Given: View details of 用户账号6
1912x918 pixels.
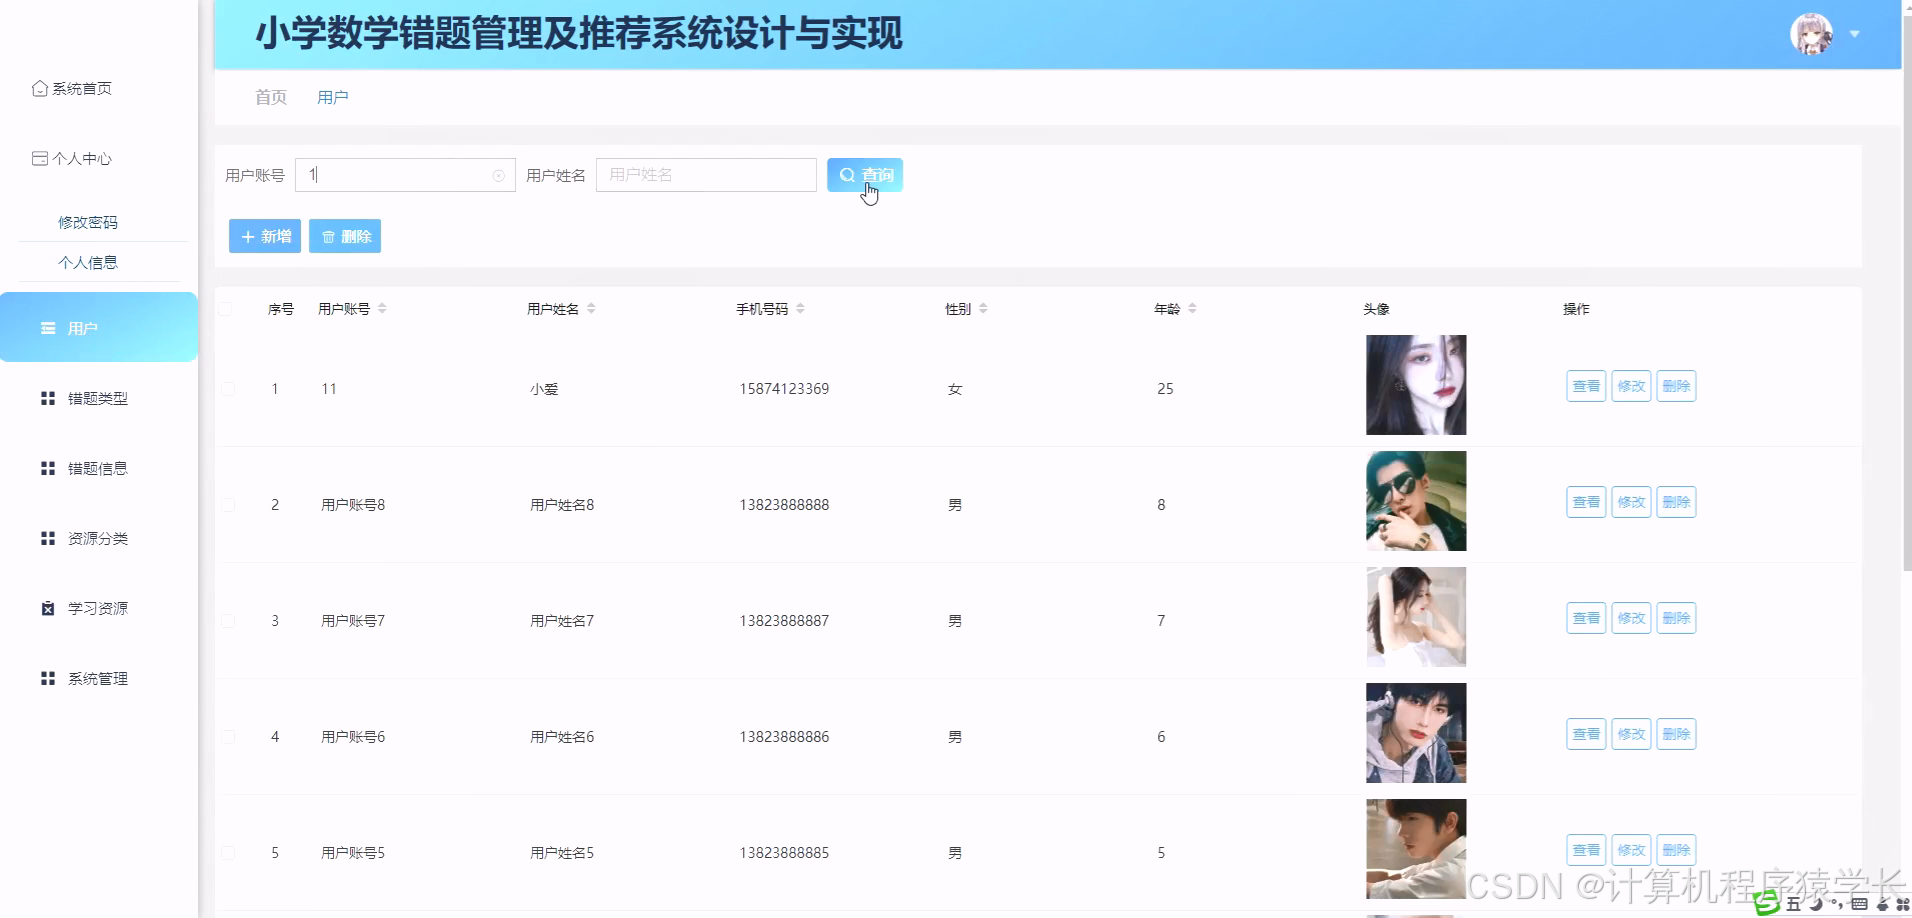Looking at the screenshot, I should (1586, 734).
